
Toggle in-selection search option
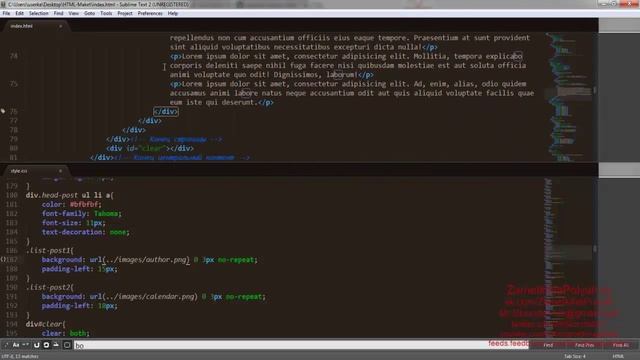click(56, 345)
